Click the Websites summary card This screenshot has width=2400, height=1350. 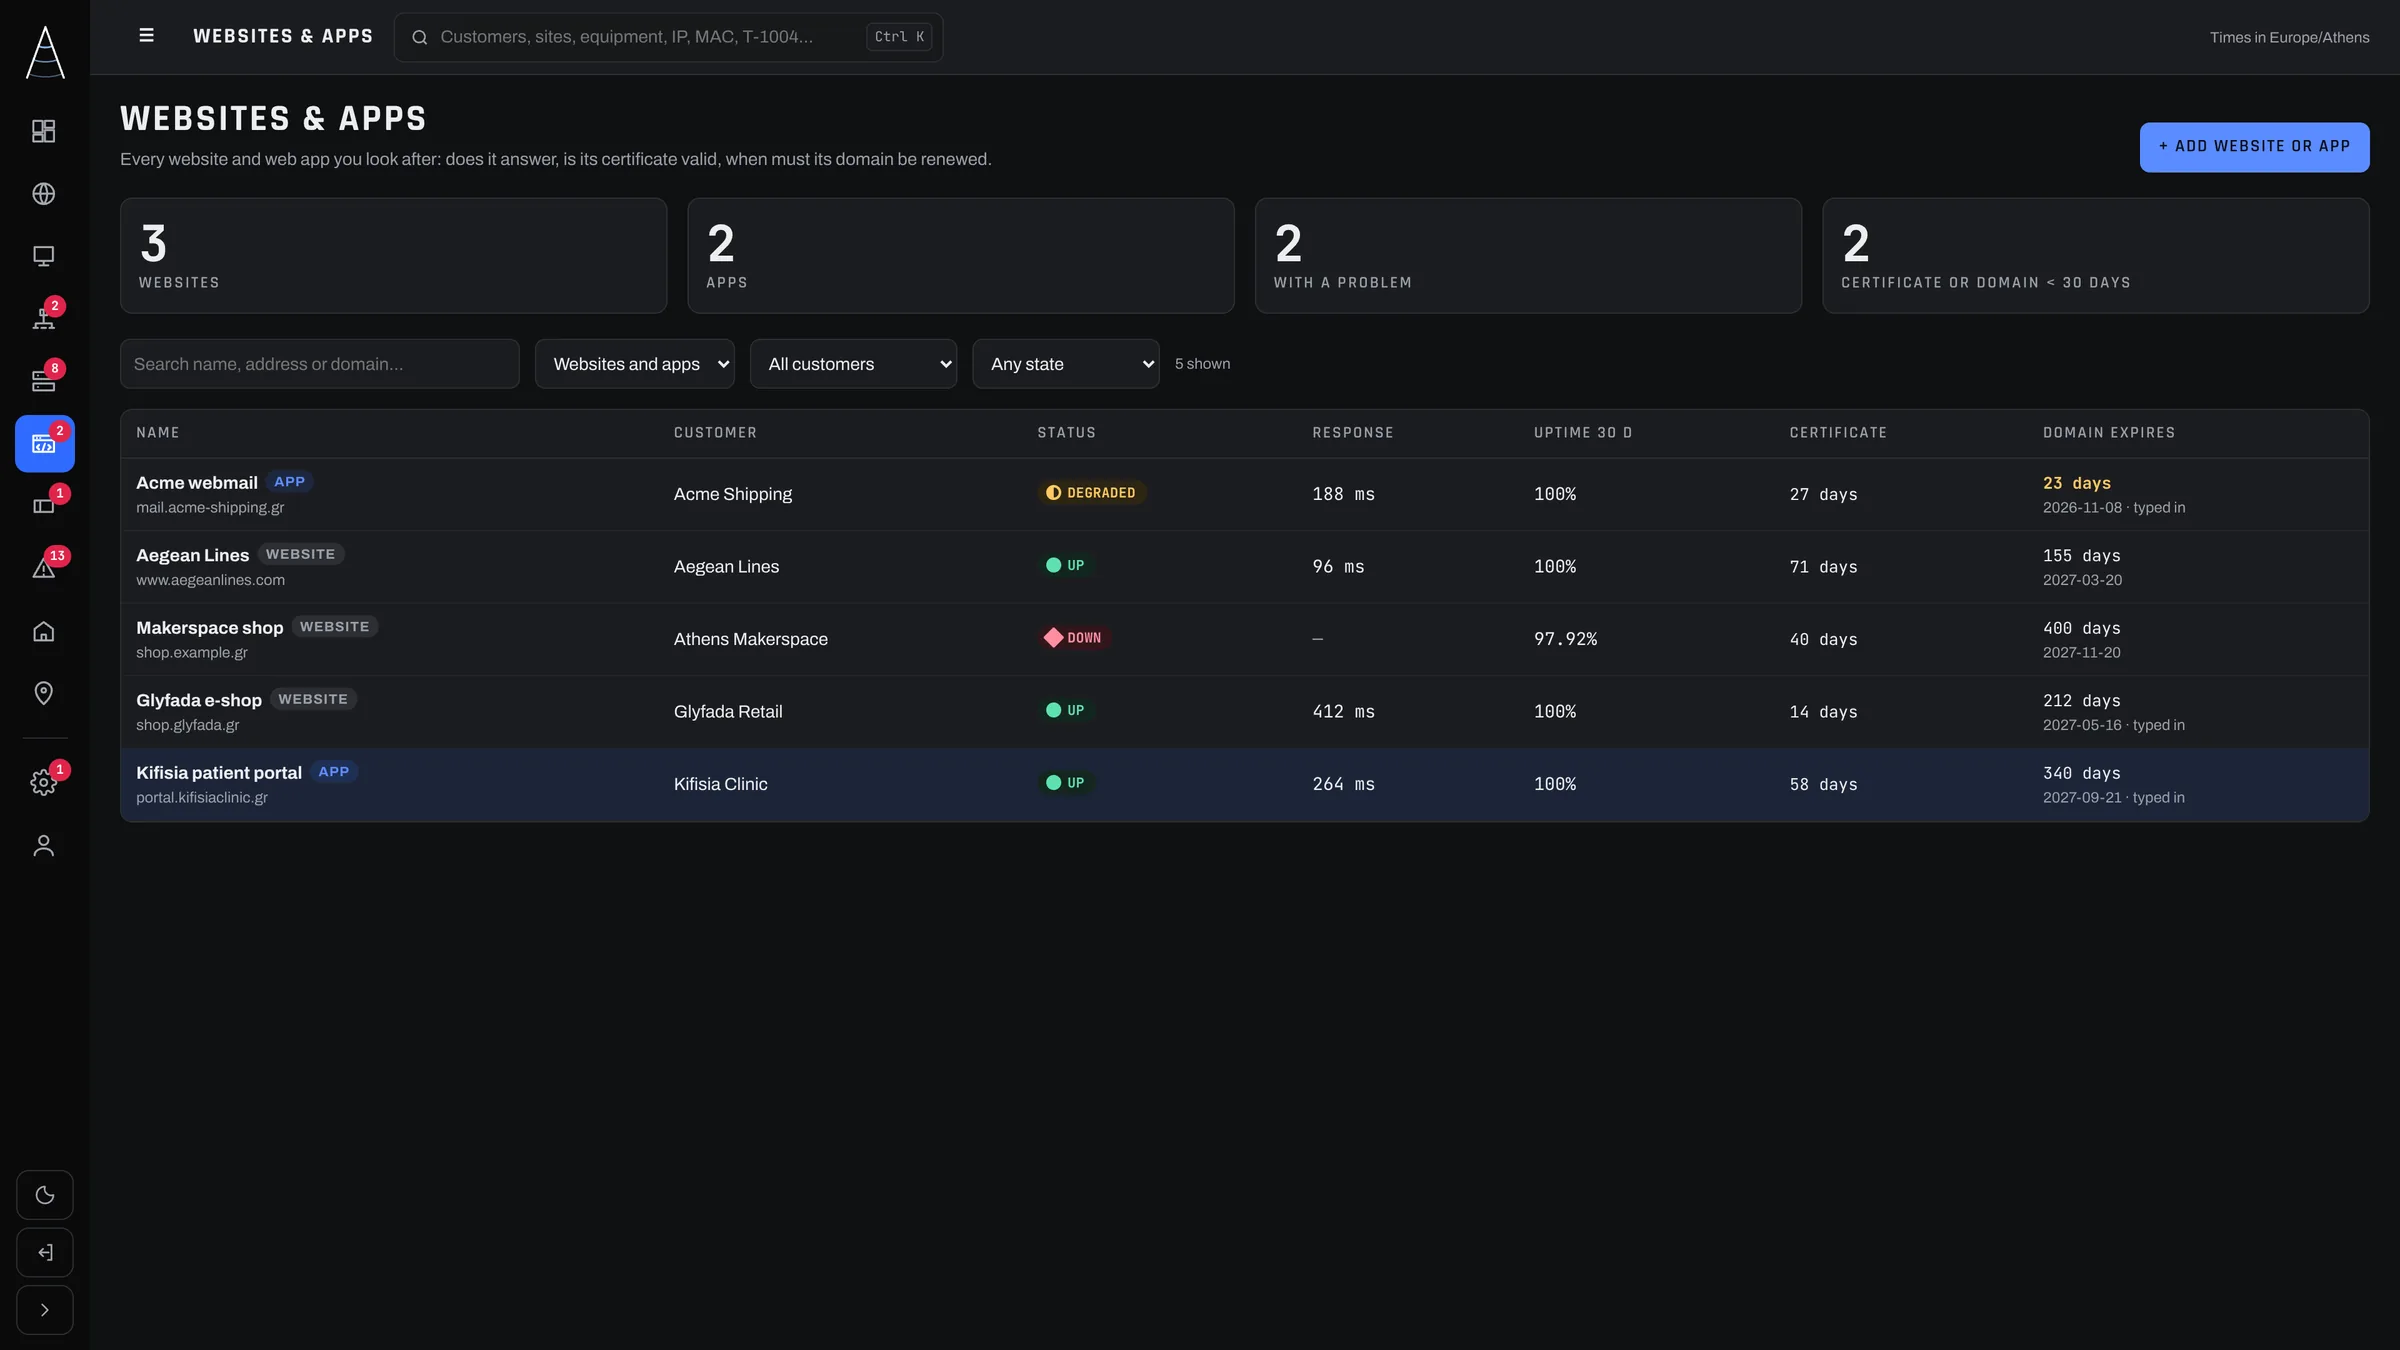(394, 256)
